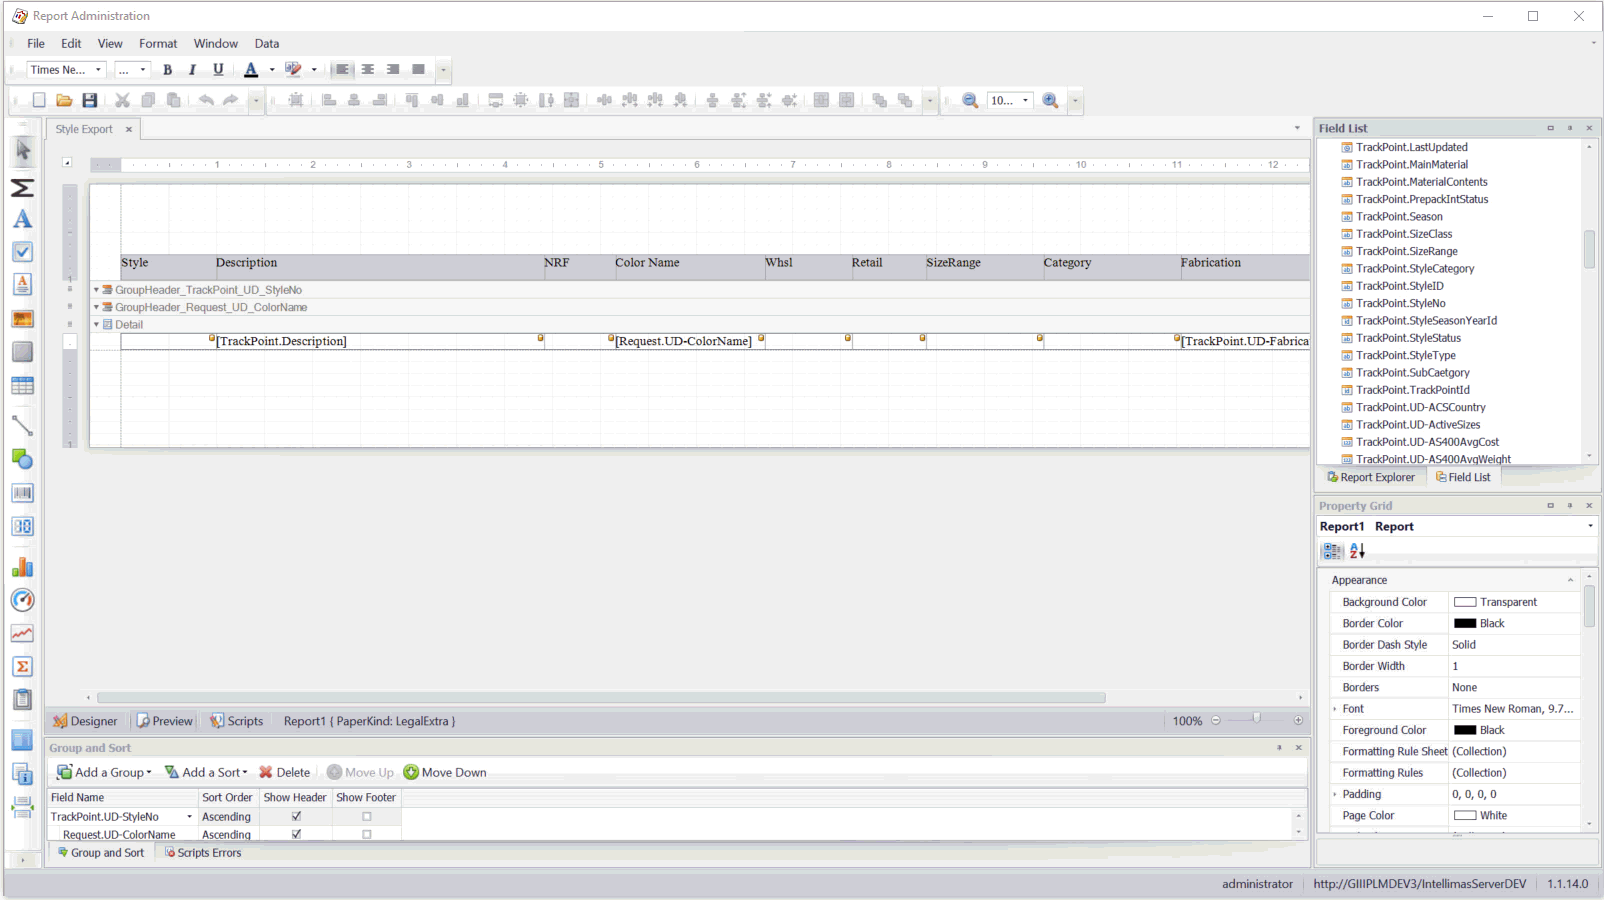This screenshot has height=900, width=1604.
Task: Select the Panel control tool
Action: tap(22, 352)
